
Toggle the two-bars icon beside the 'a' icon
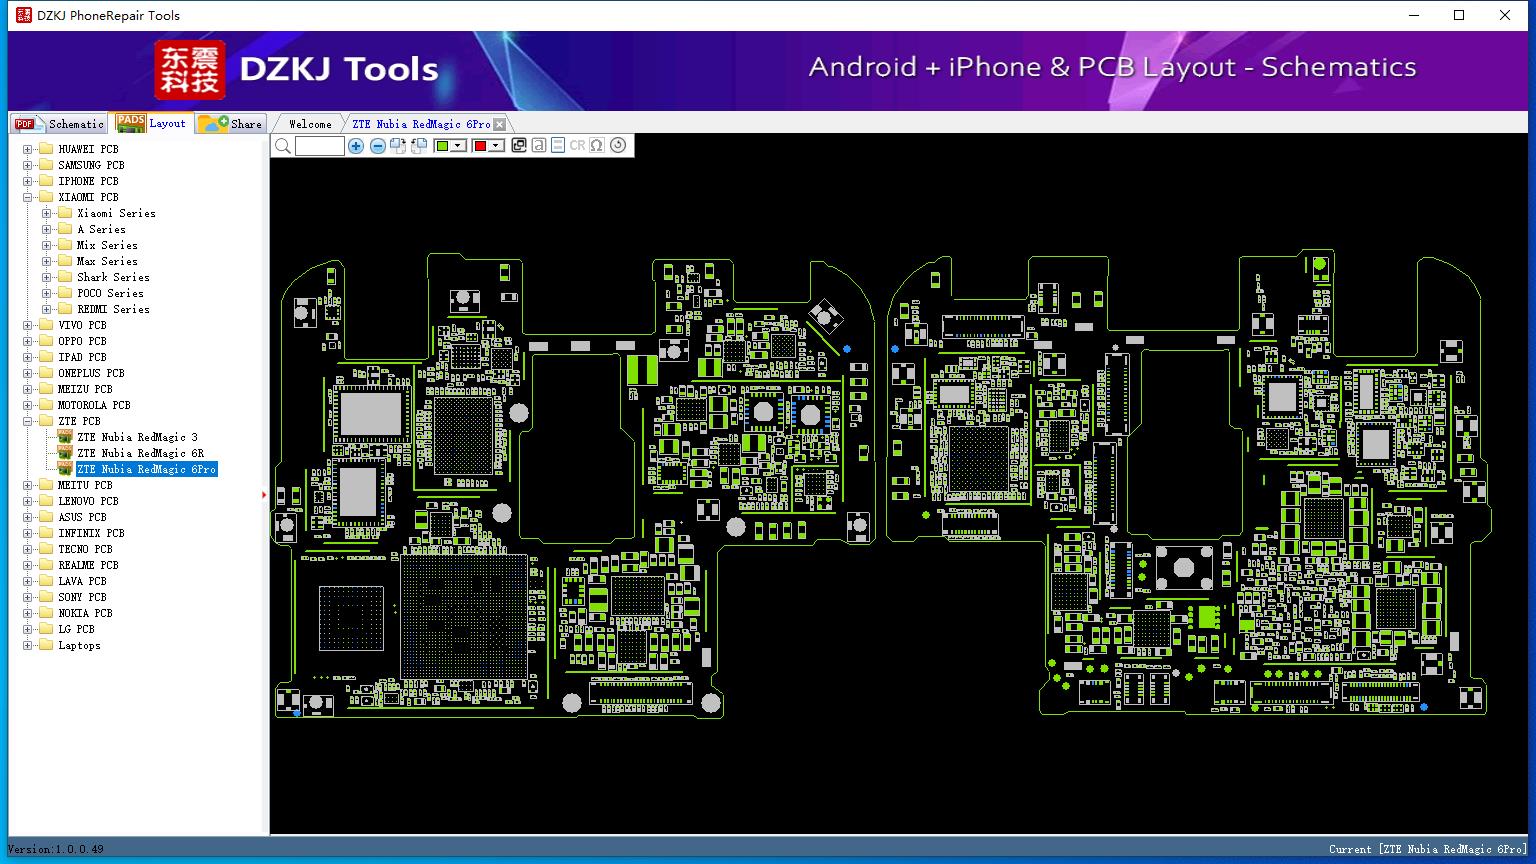558,146
